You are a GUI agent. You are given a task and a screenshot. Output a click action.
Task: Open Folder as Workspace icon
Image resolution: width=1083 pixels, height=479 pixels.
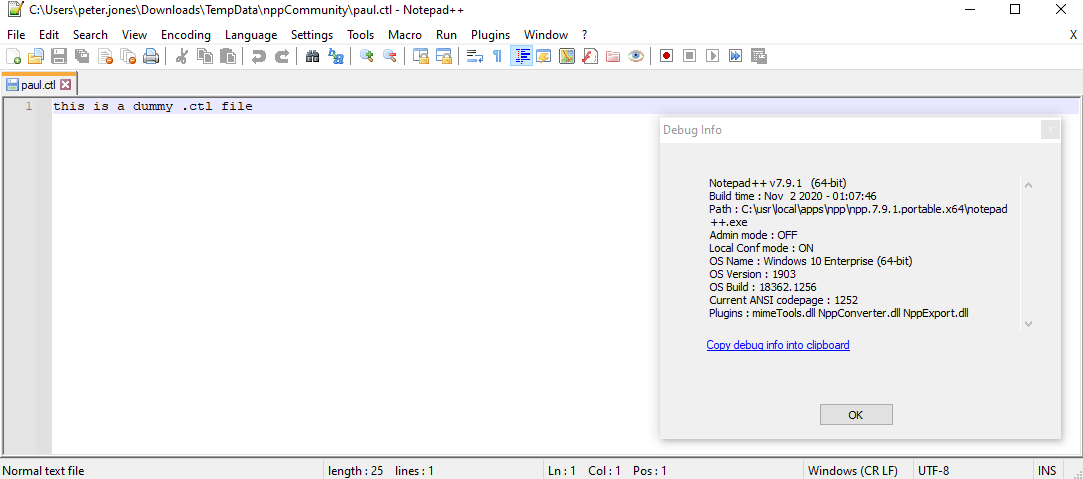[x=613, y=57]
